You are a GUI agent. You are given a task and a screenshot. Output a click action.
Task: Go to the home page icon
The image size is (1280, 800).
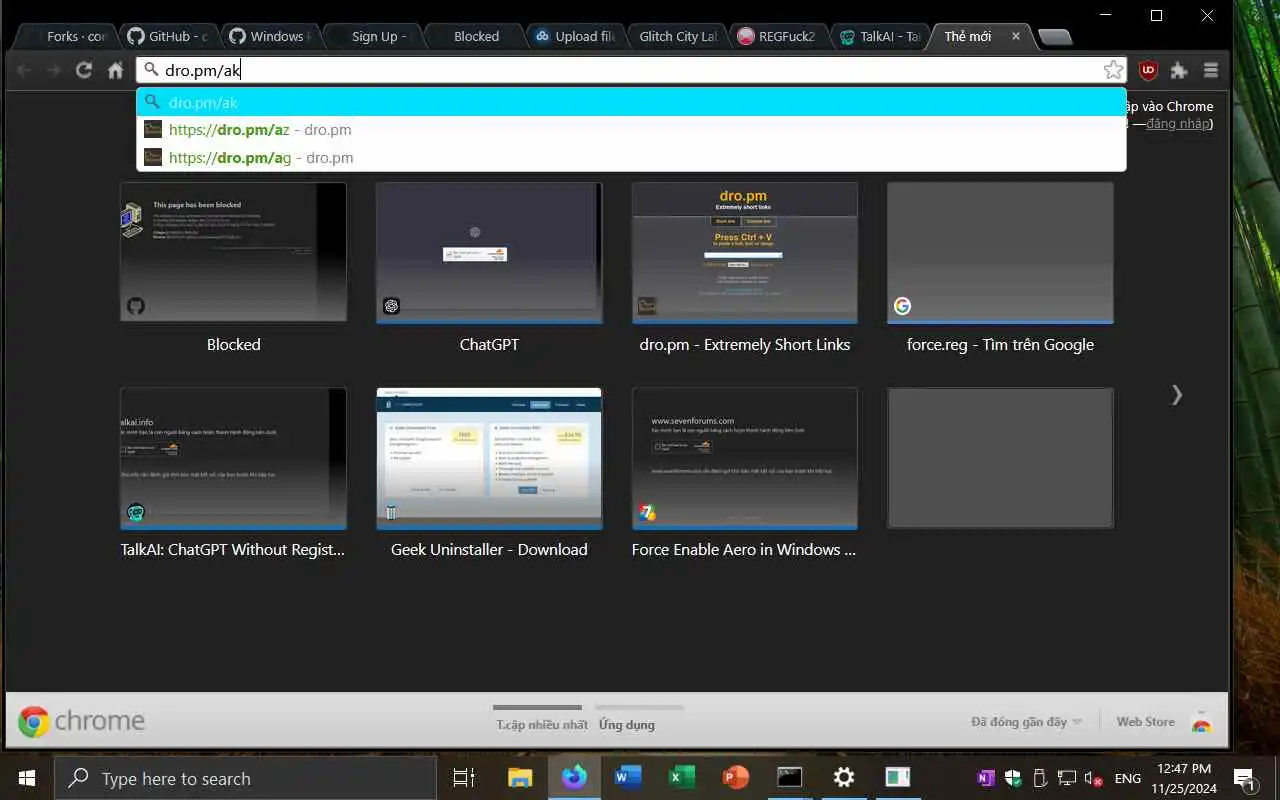pyautogui.click(x=116, y=70)
